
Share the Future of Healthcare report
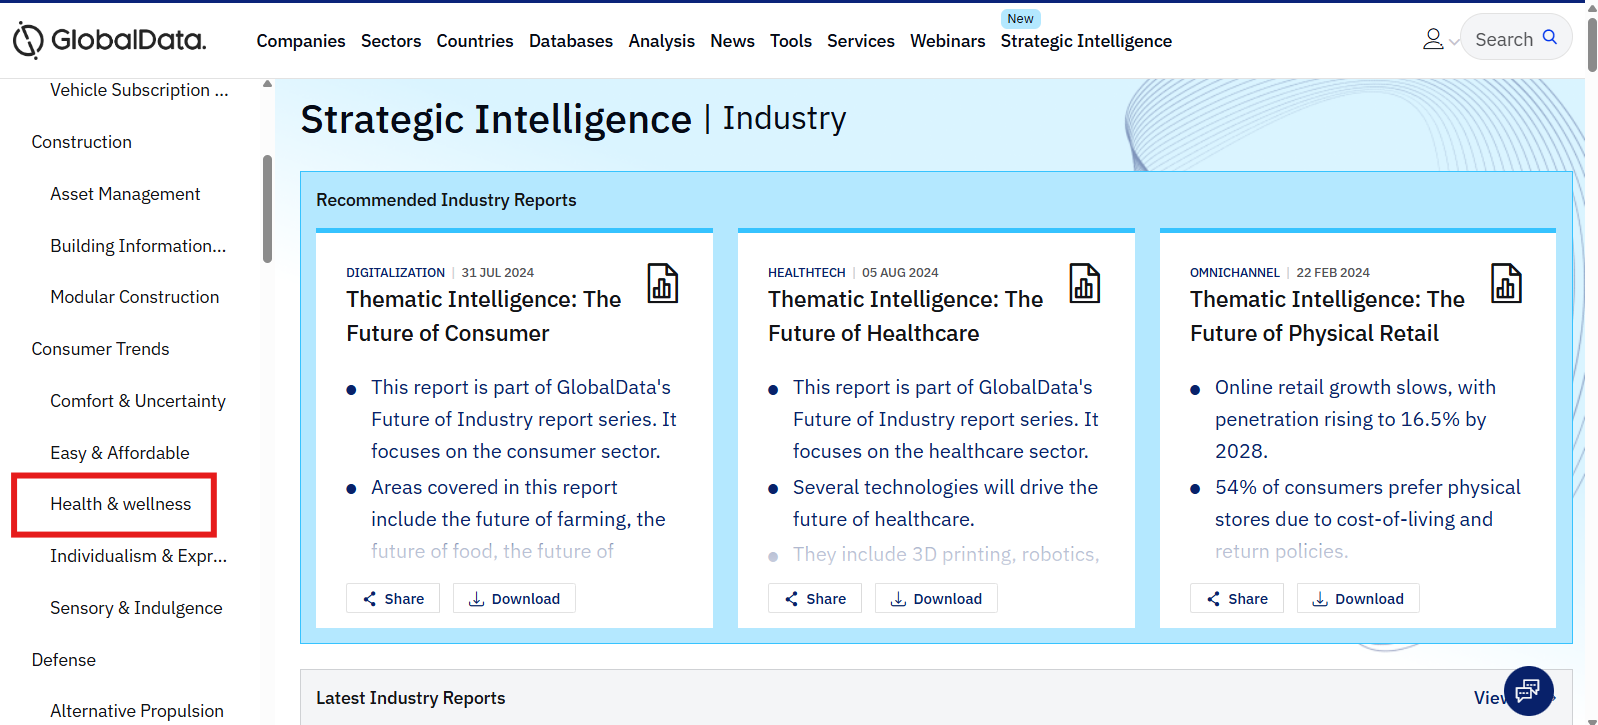point(815,599)
